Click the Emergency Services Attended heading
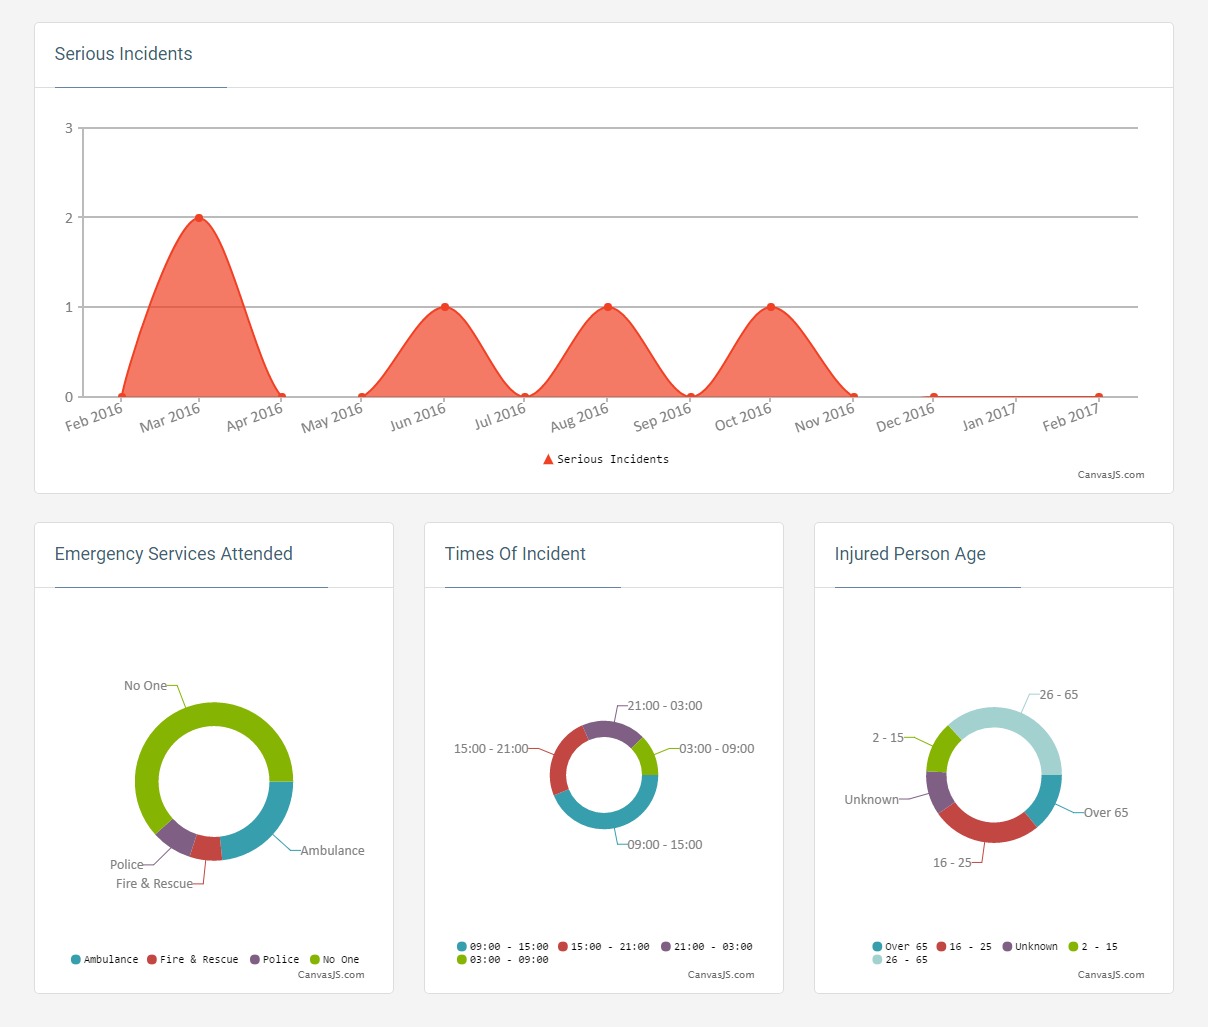This screenshot has height=1027, width=1208. point(174,554)
